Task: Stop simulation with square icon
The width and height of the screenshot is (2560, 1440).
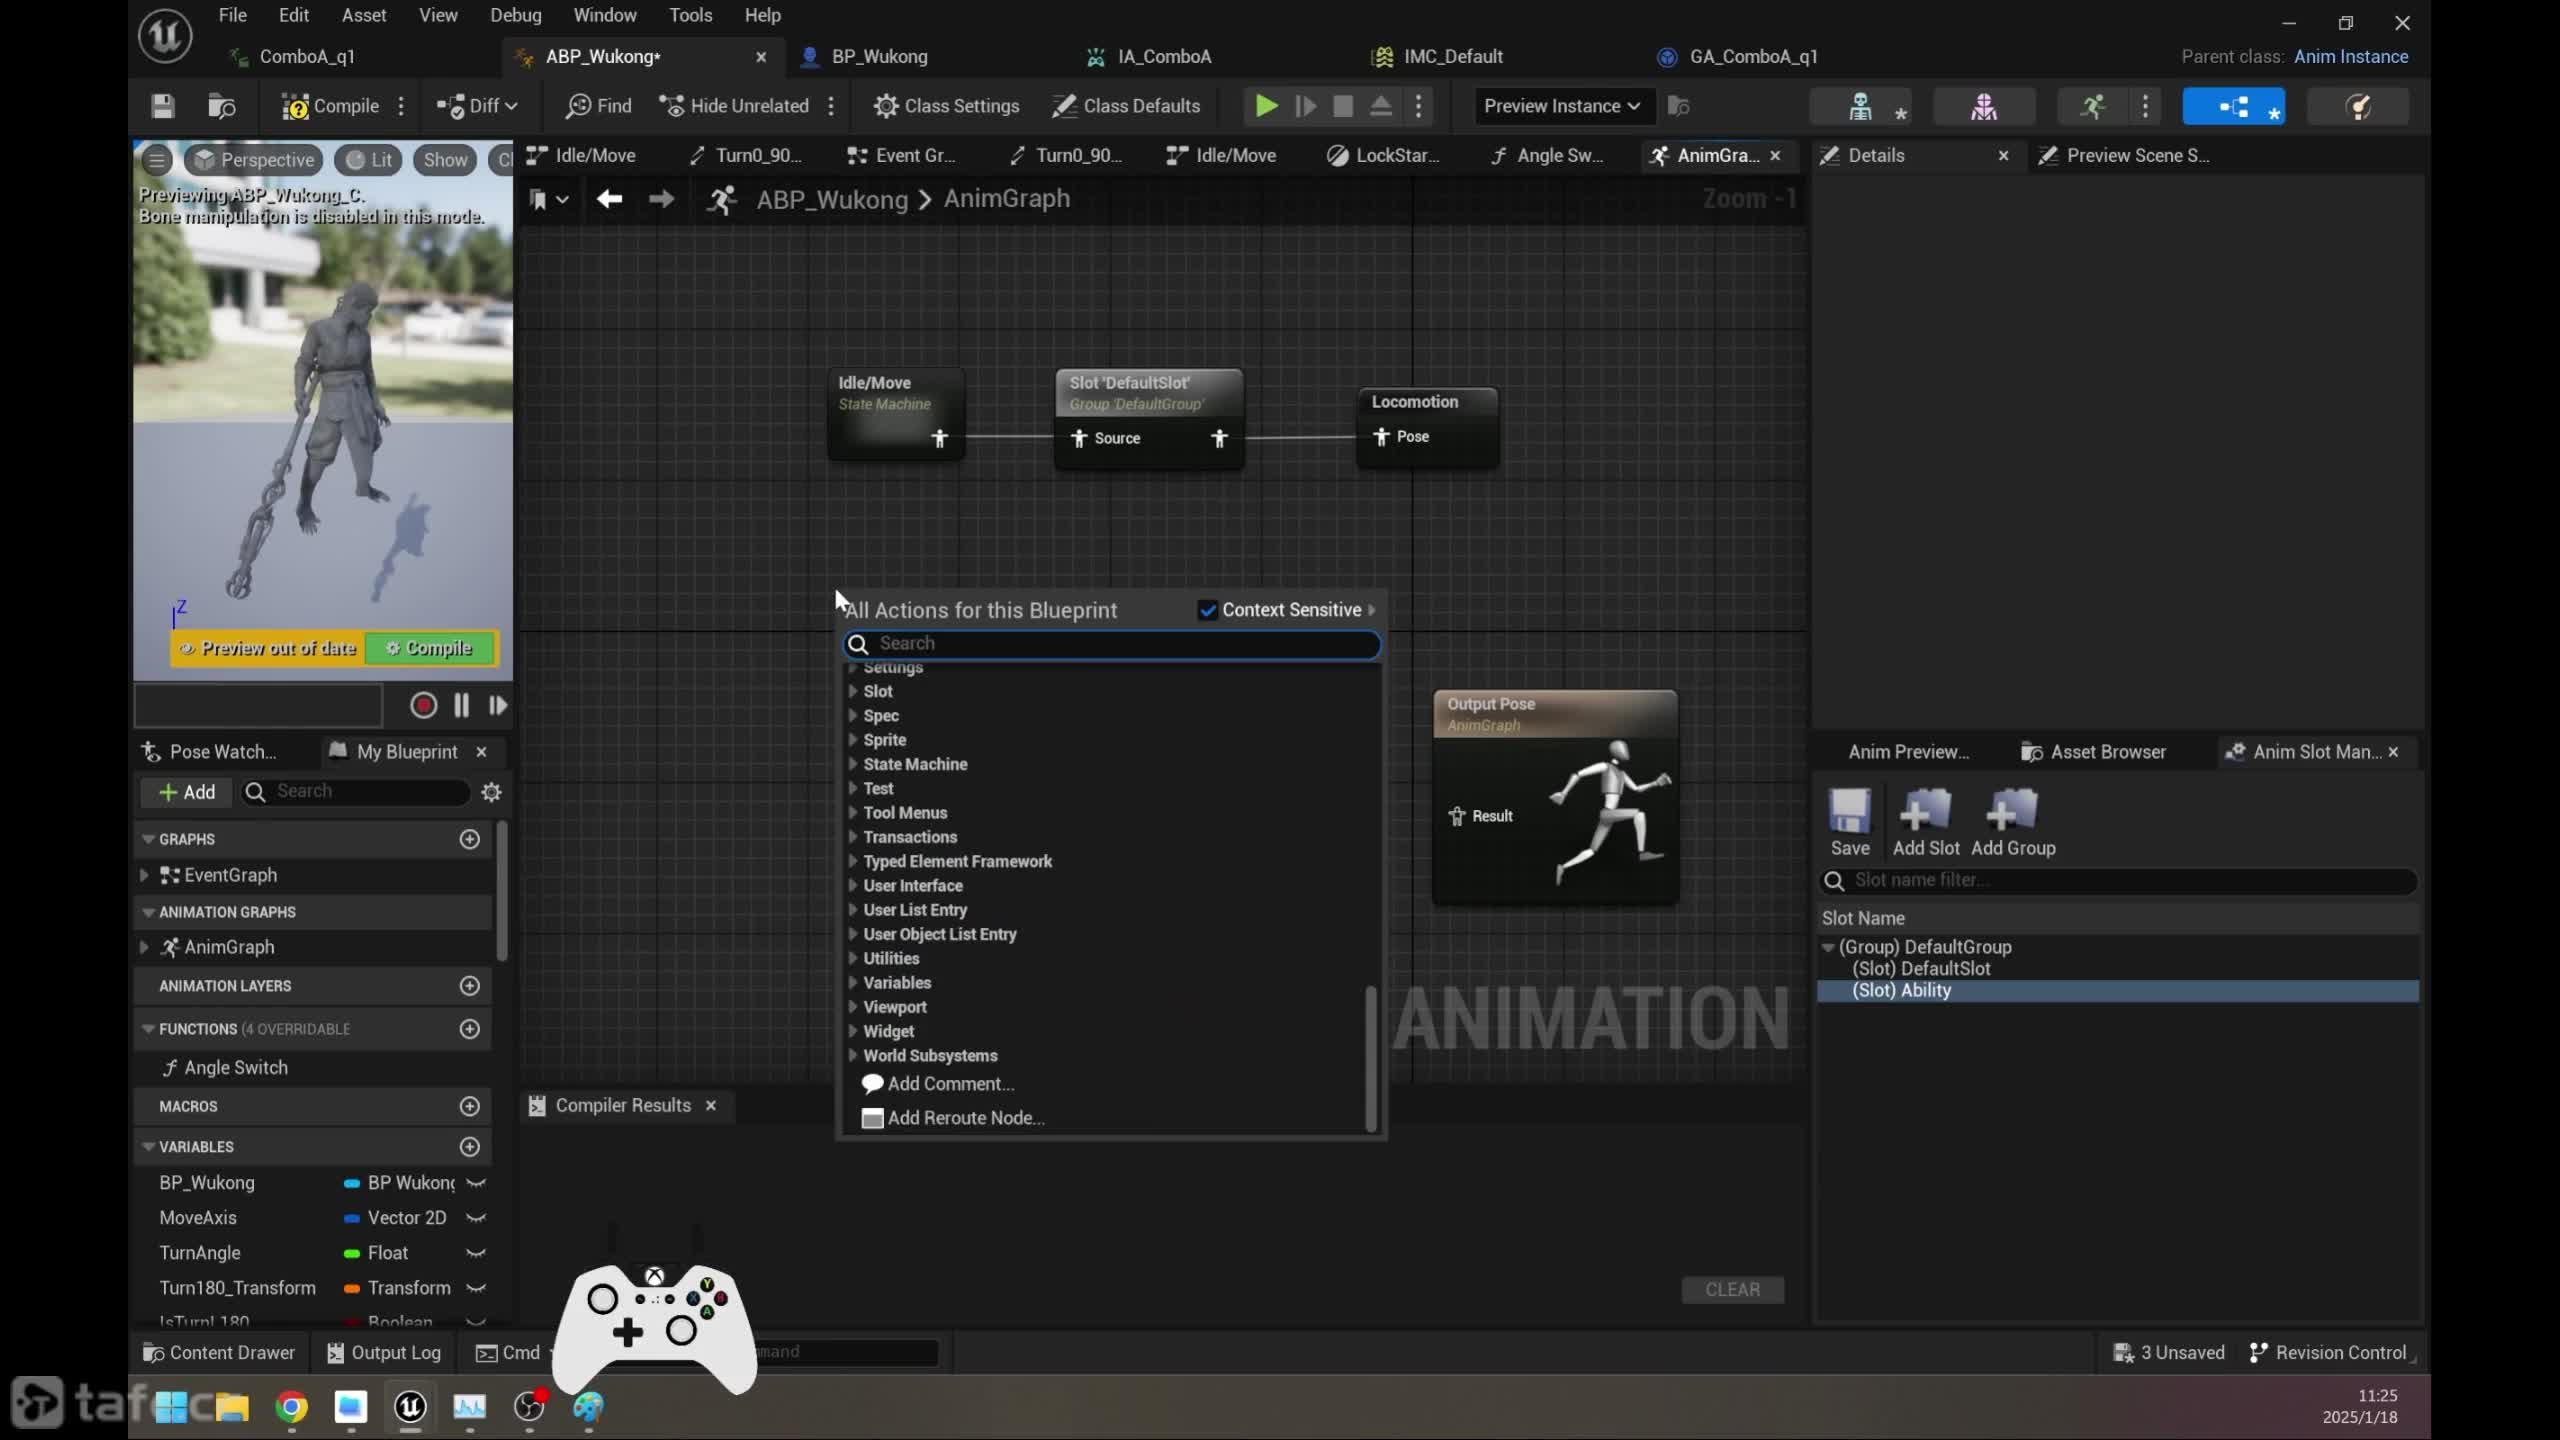Action: coord(1343,106)
